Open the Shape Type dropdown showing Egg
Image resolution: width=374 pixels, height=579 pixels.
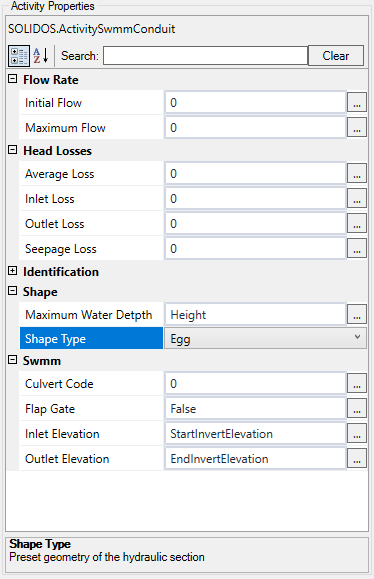tap(265, 338)
